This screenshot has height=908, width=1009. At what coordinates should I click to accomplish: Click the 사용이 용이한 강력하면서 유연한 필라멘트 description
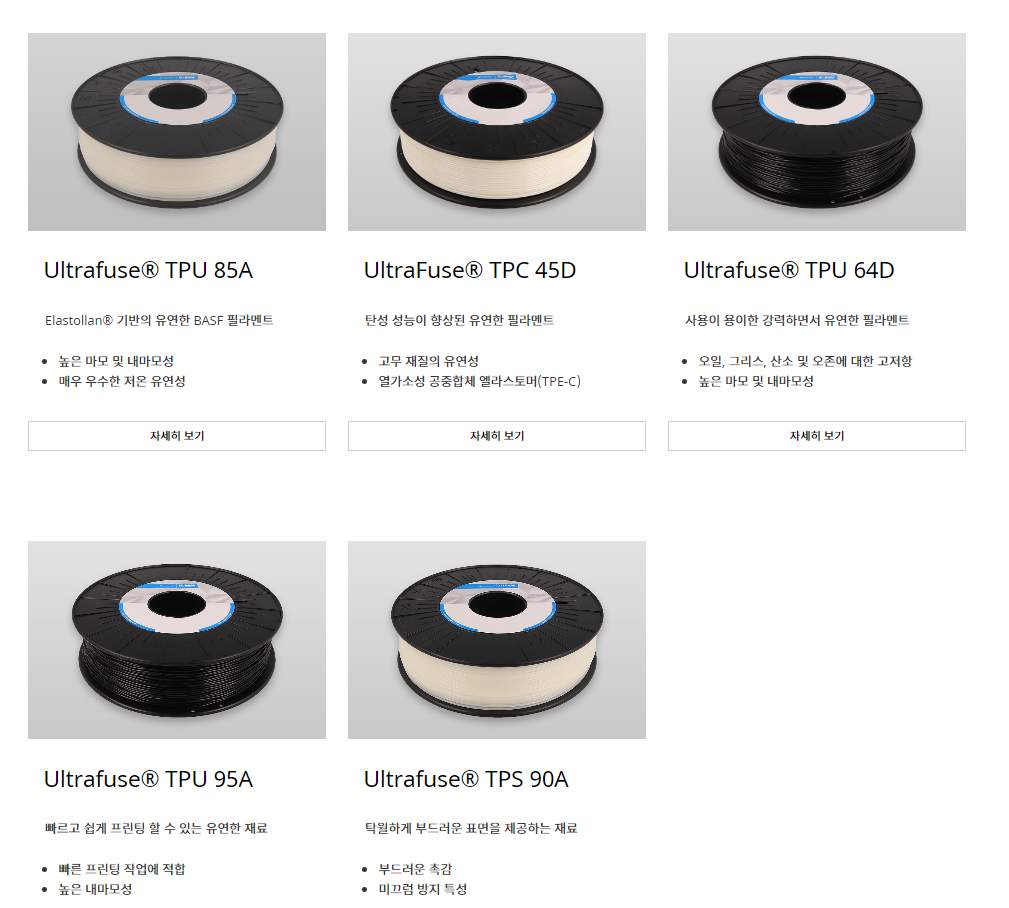(x=797, y=320)
